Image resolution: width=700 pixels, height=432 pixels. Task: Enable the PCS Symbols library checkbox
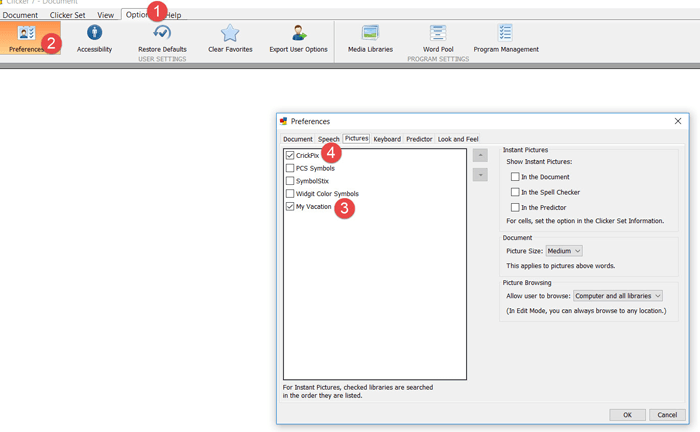(290, 169)
